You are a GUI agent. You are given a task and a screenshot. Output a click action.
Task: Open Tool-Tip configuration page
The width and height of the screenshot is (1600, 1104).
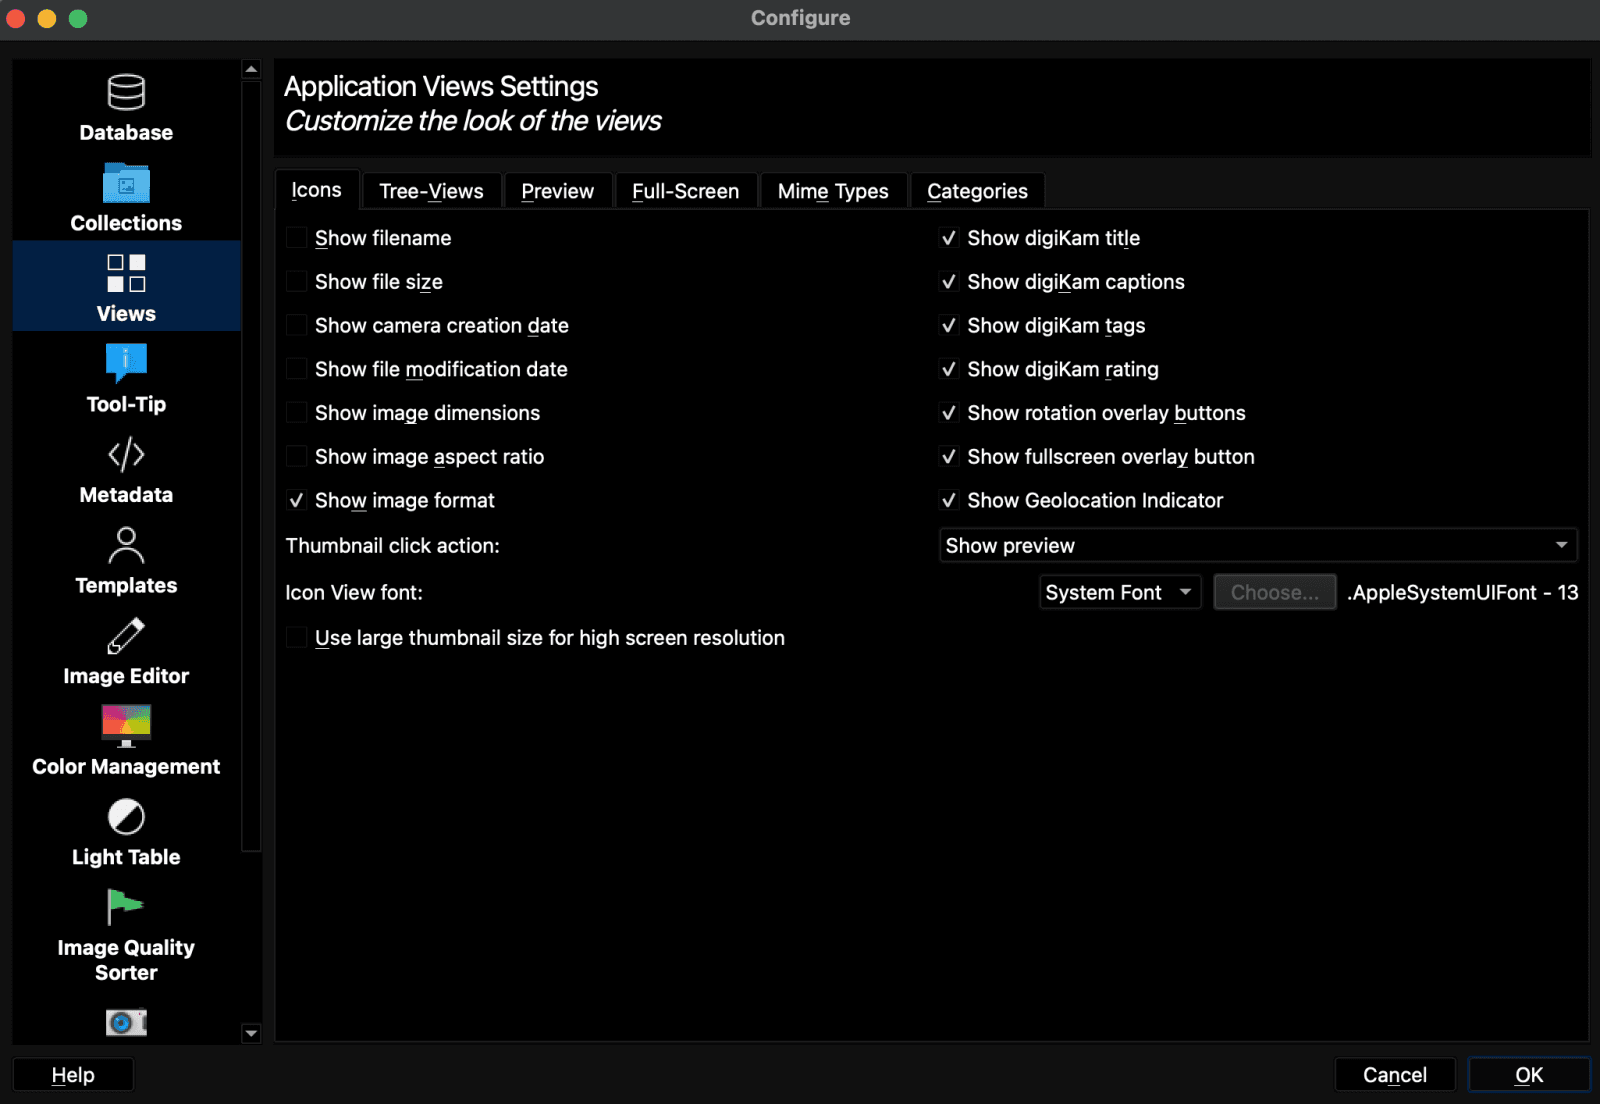click(x=125, y=378)
